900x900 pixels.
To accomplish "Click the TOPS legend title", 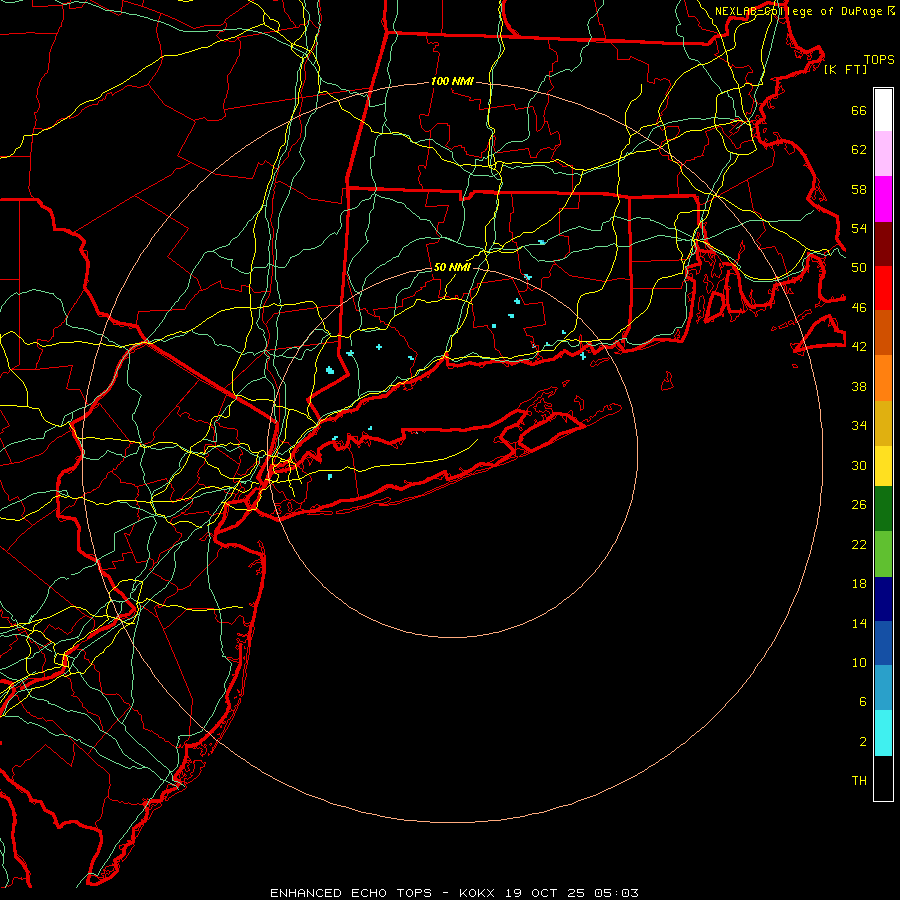I will coord(879,59).
